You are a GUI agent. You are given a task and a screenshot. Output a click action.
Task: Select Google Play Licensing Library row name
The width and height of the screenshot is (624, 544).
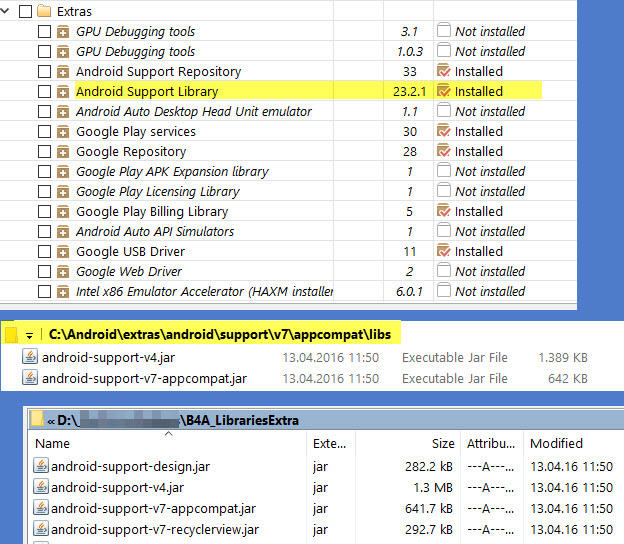click(158, 191)
